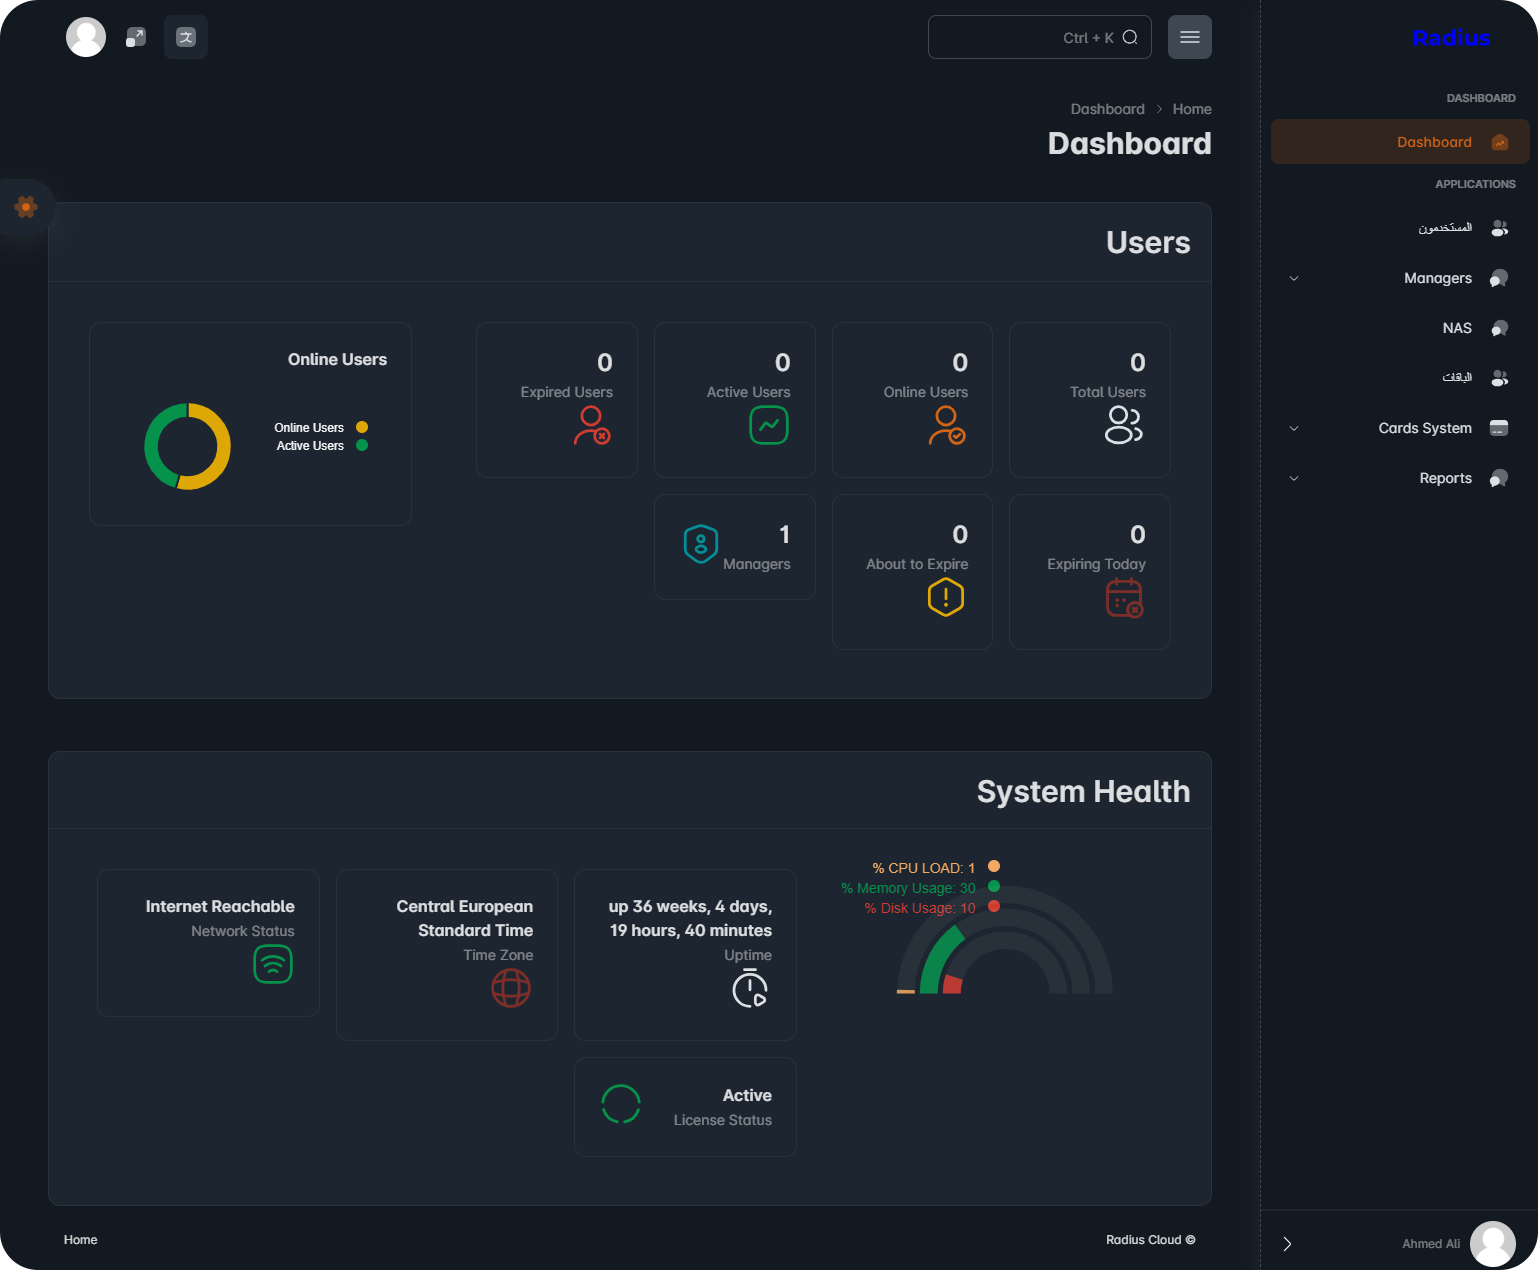This screenshot has height=1270, width=1538.
Task: Open the المستخدمون users menu item
Action: tap(1400, 228)
